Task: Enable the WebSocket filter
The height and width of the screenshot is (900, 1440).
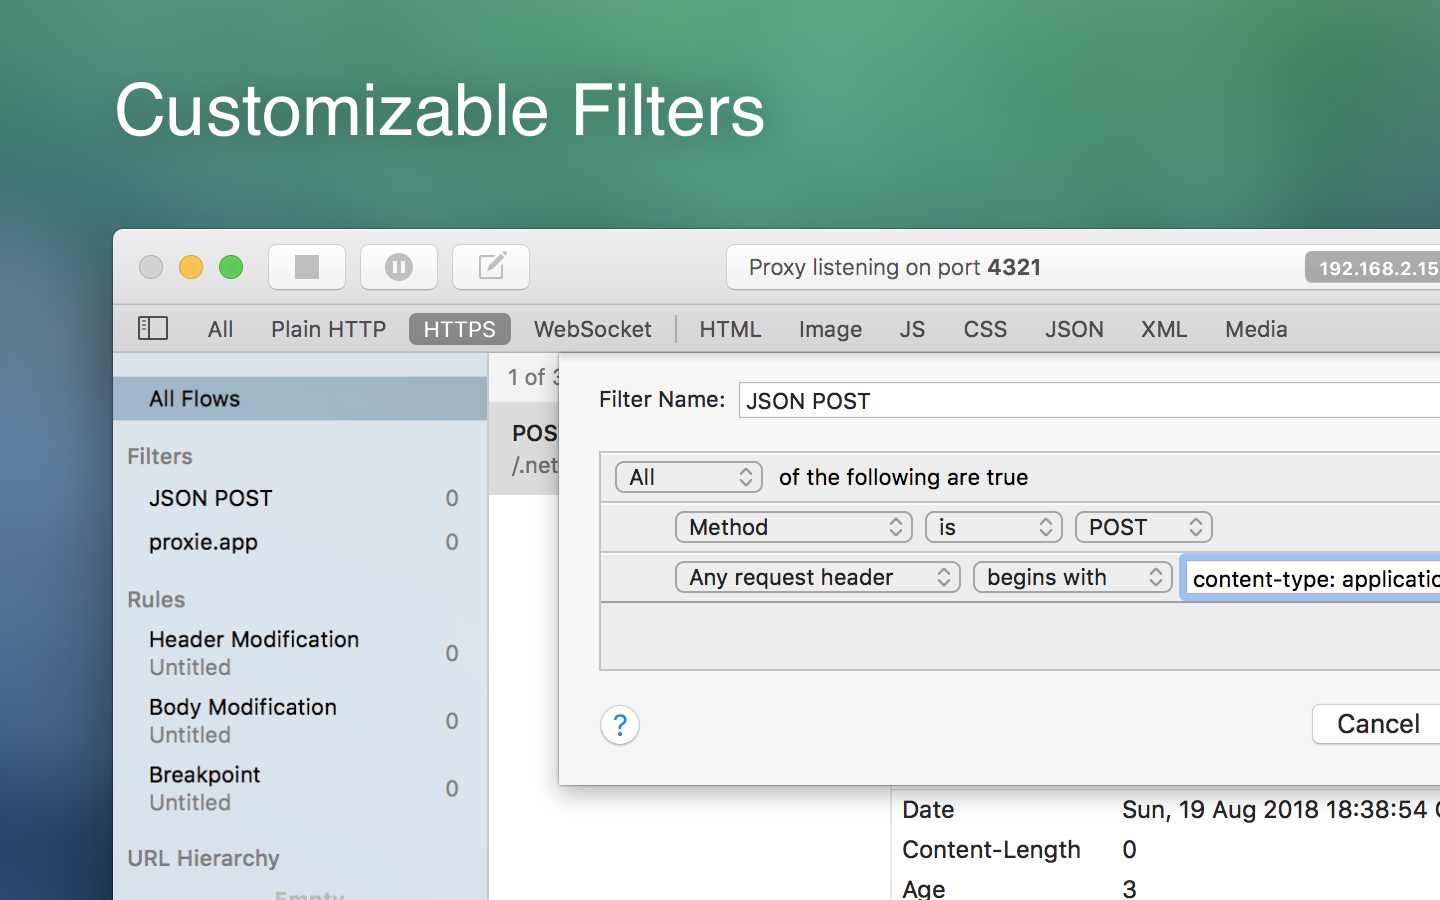Action: (x=592, y=329)
